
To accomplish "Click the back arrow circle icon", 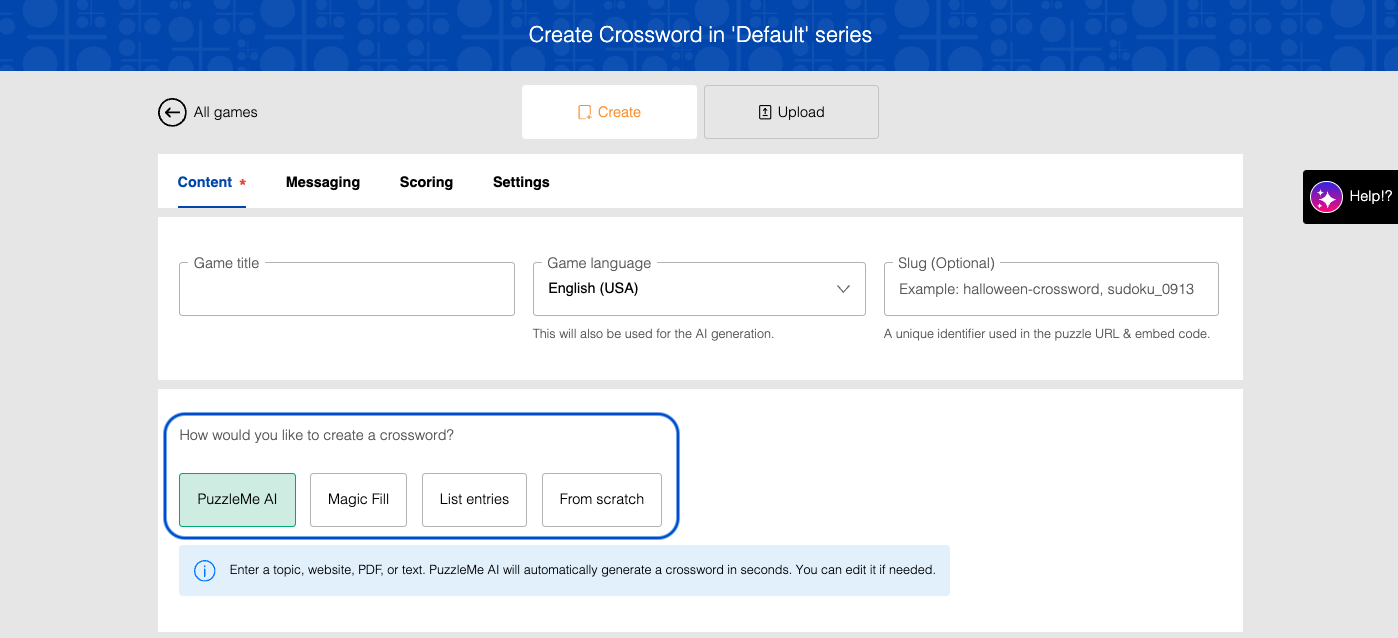I will coord(172,112).
